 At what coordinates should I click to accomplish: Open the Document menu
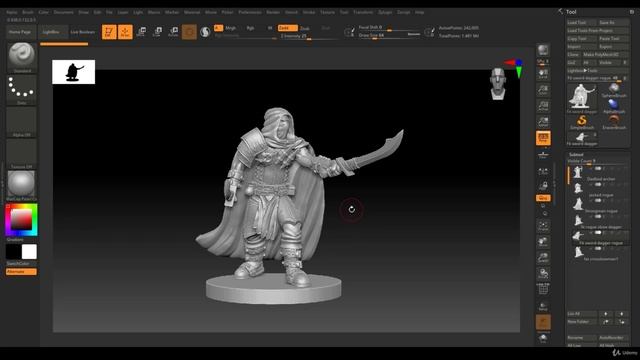64,12
